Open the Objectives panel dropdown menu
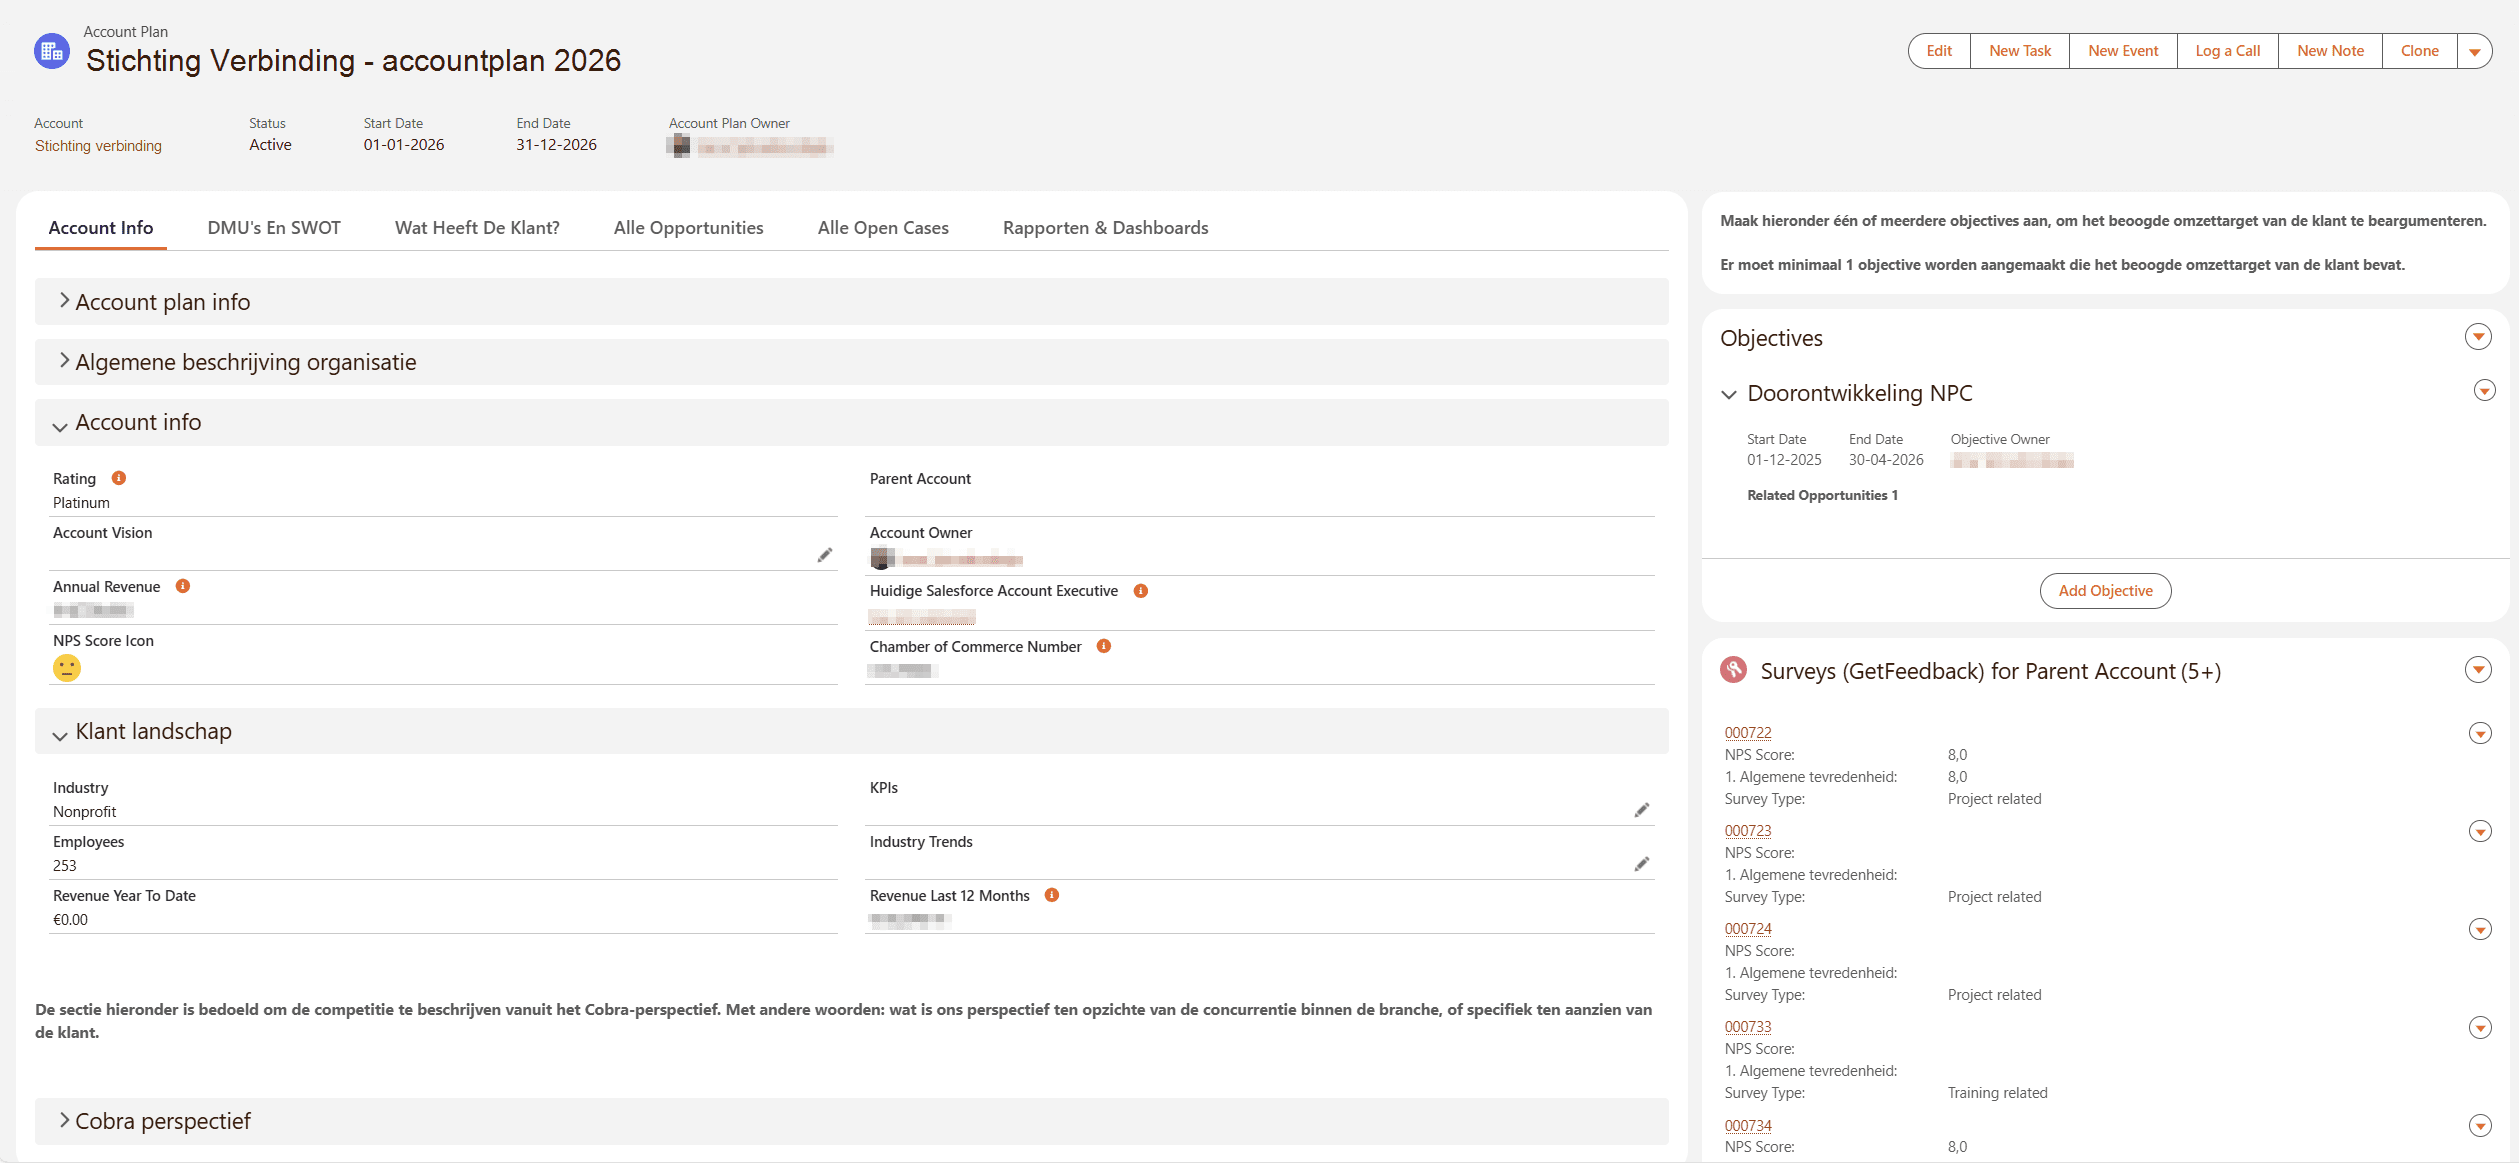Image resolution: width=2519 pixels, height=1163 pixels. pos(2478,337)
